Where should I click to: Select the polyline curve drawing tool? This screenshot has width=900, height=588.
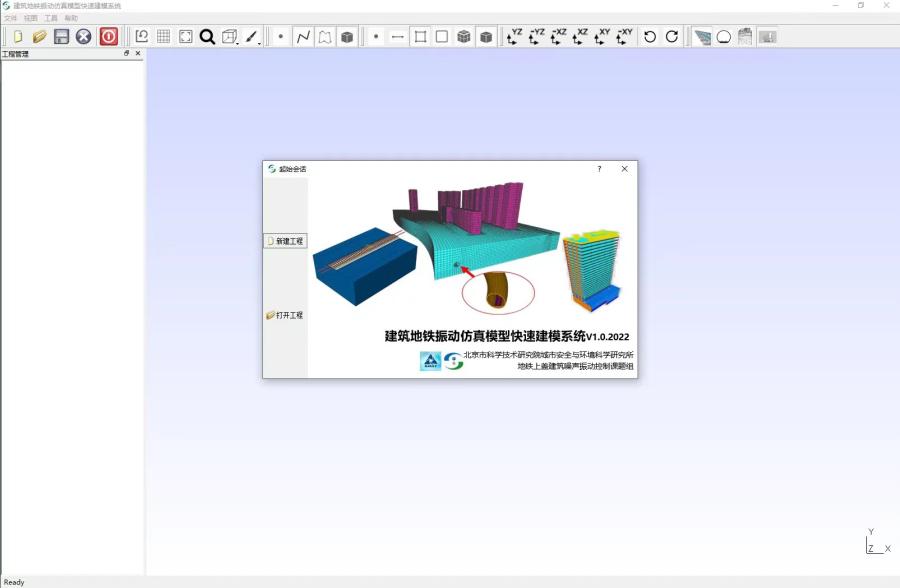coord(303,37)
